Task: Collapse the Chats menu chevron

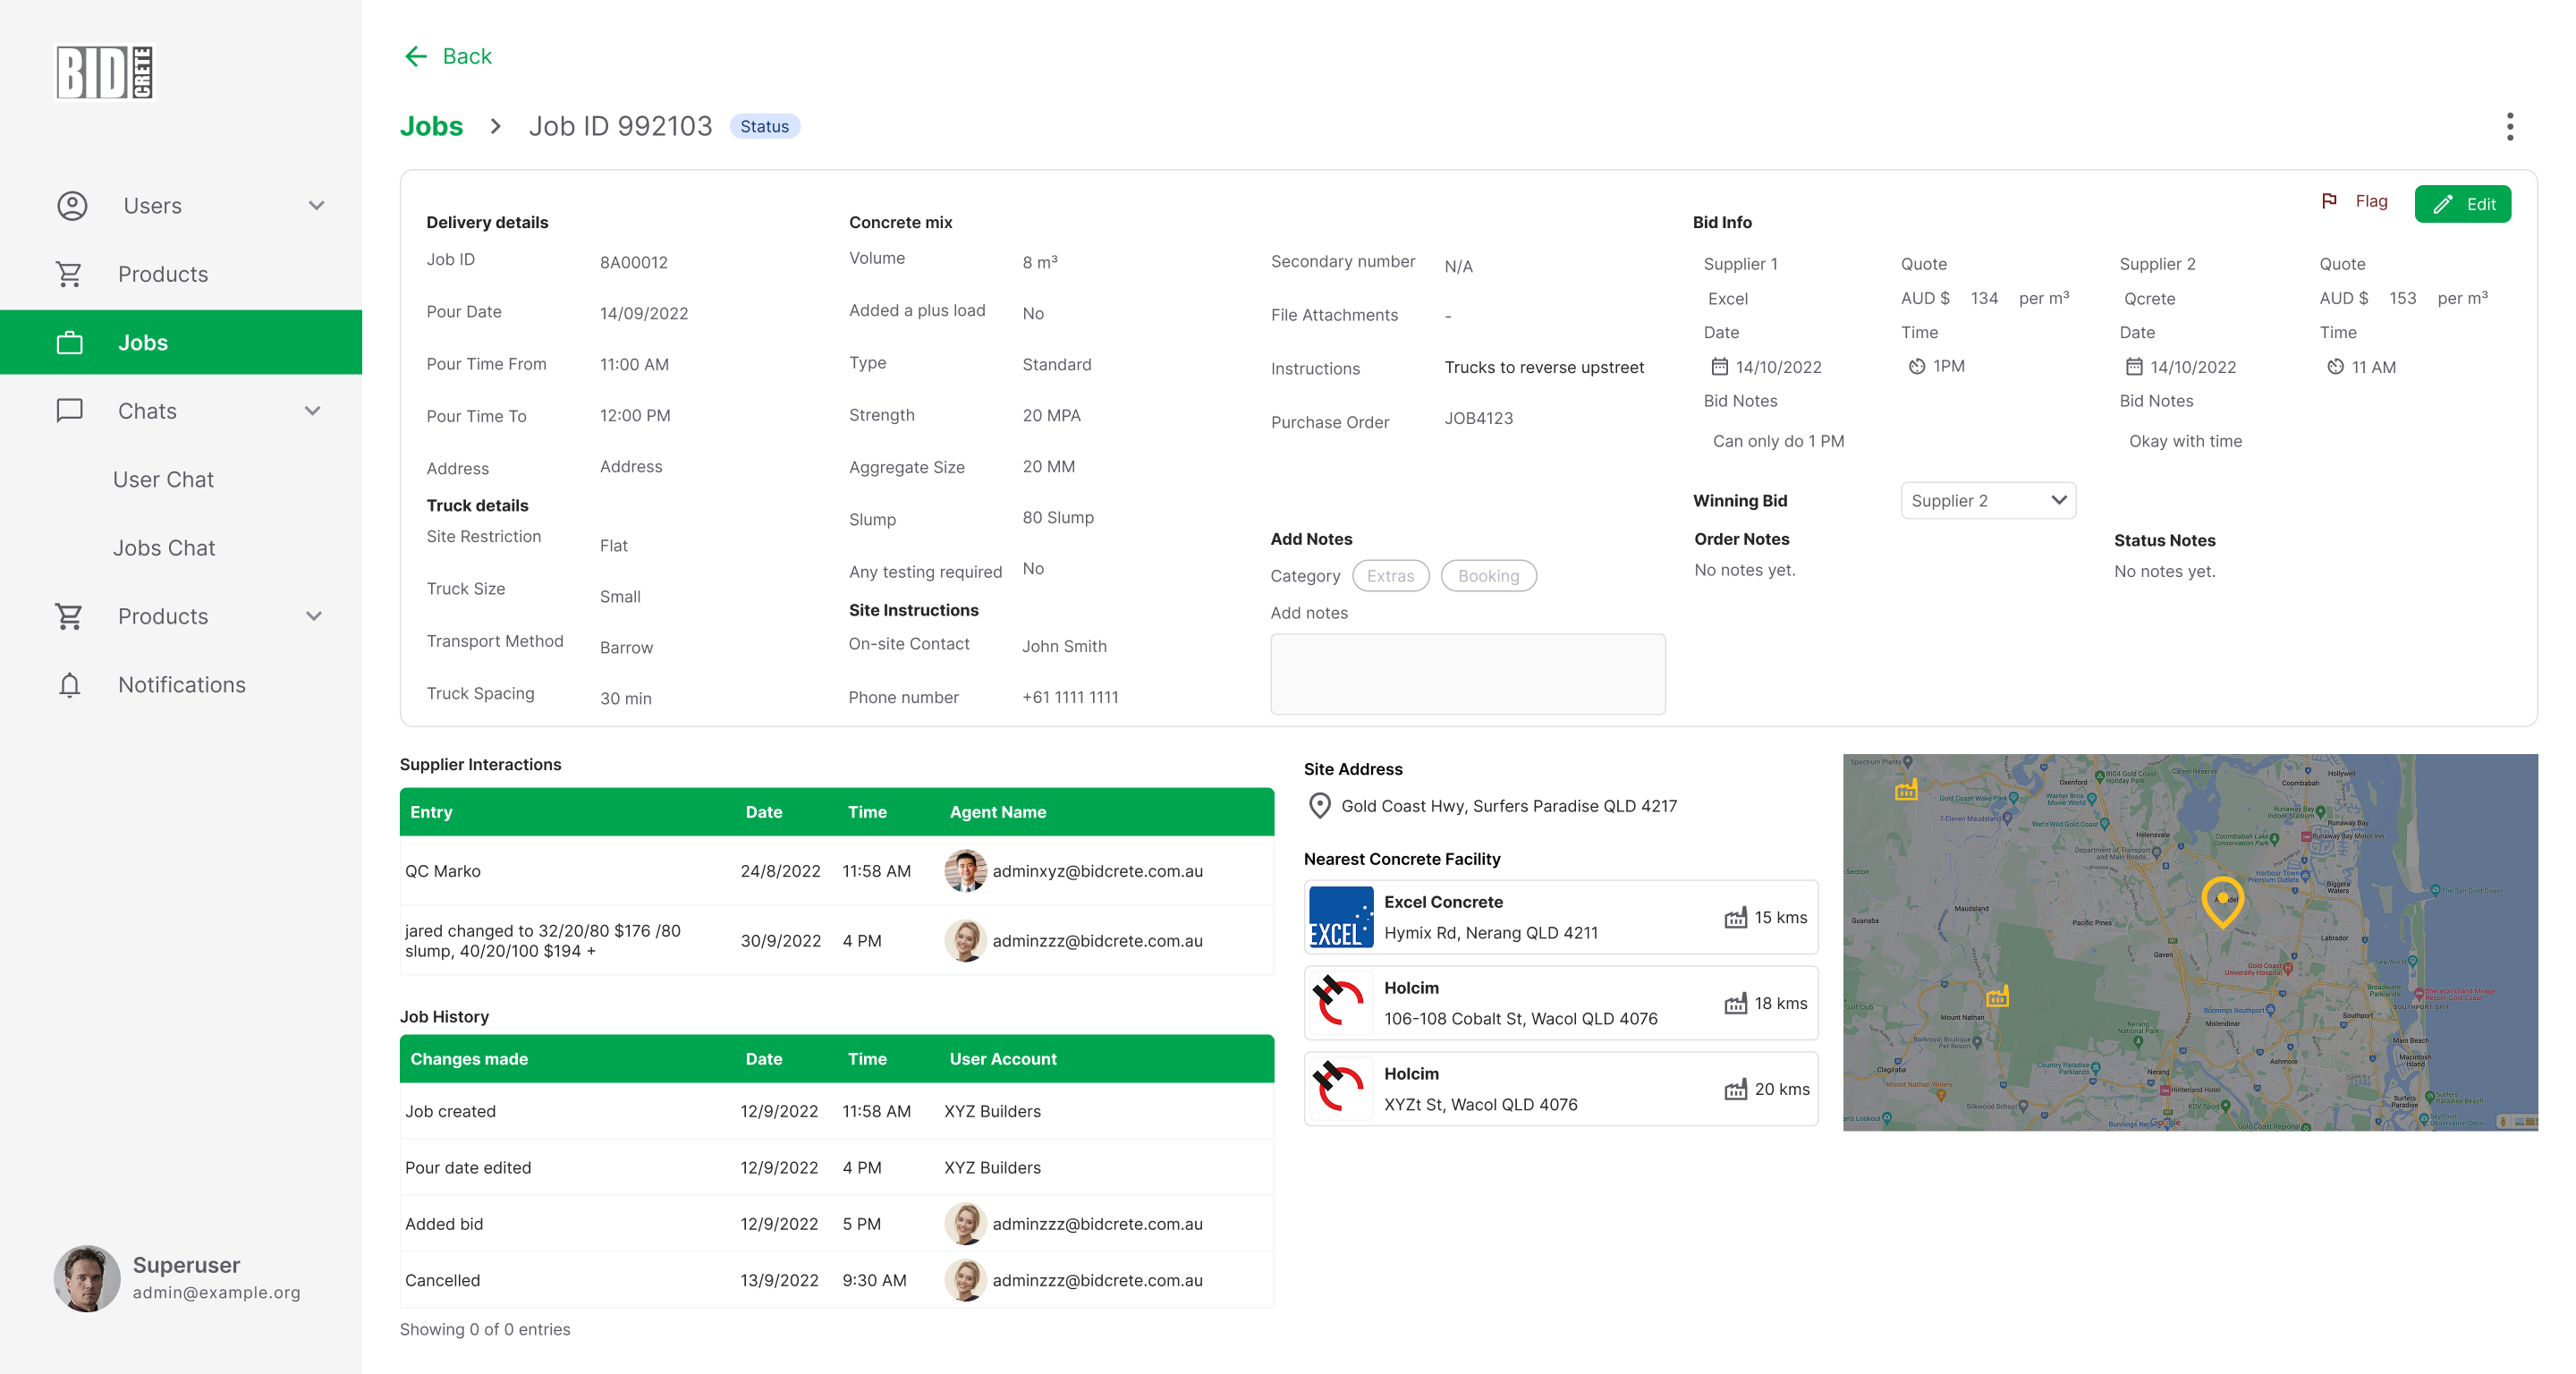Action: click(313, 410)
